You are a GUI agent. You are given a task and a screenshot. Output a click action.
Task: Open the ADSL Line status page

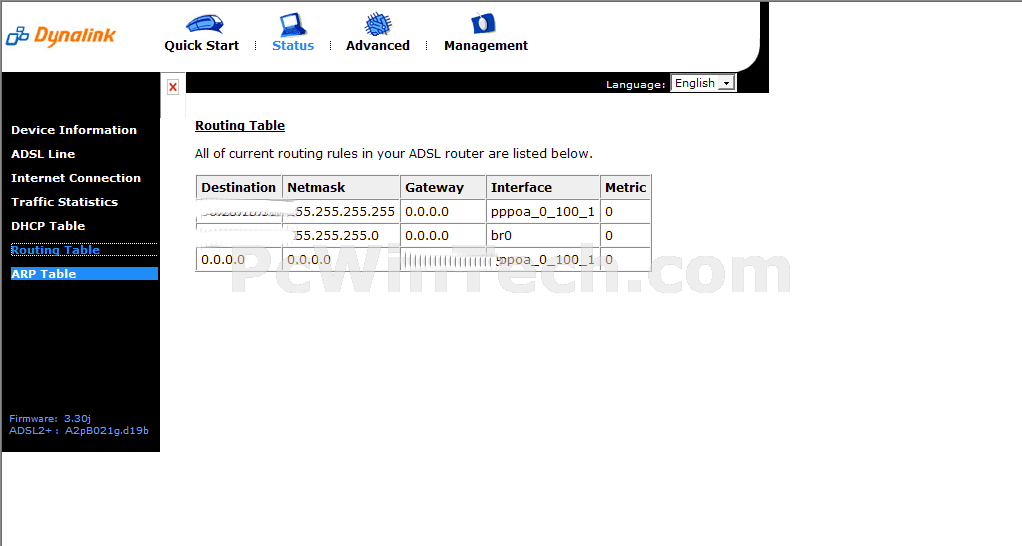(x=43, y=154)
